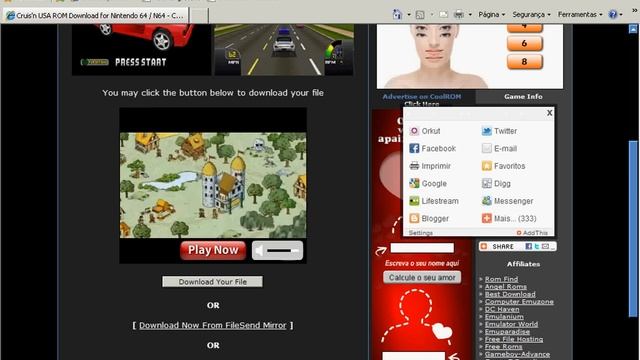Viewport: 640px width, 360px height.
Task: Select orange answer button 6
Action: [x=524, y=43]
